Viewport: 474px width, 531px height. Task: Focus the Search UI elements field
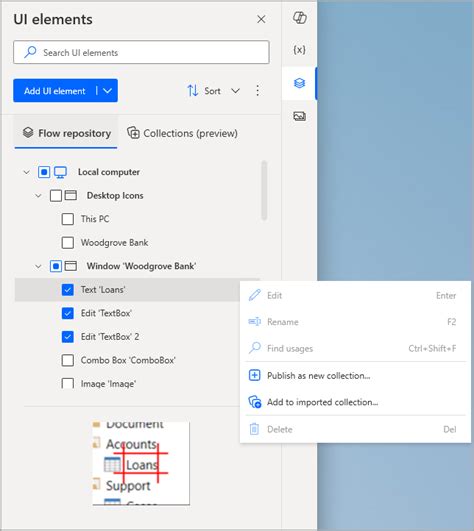141,52
